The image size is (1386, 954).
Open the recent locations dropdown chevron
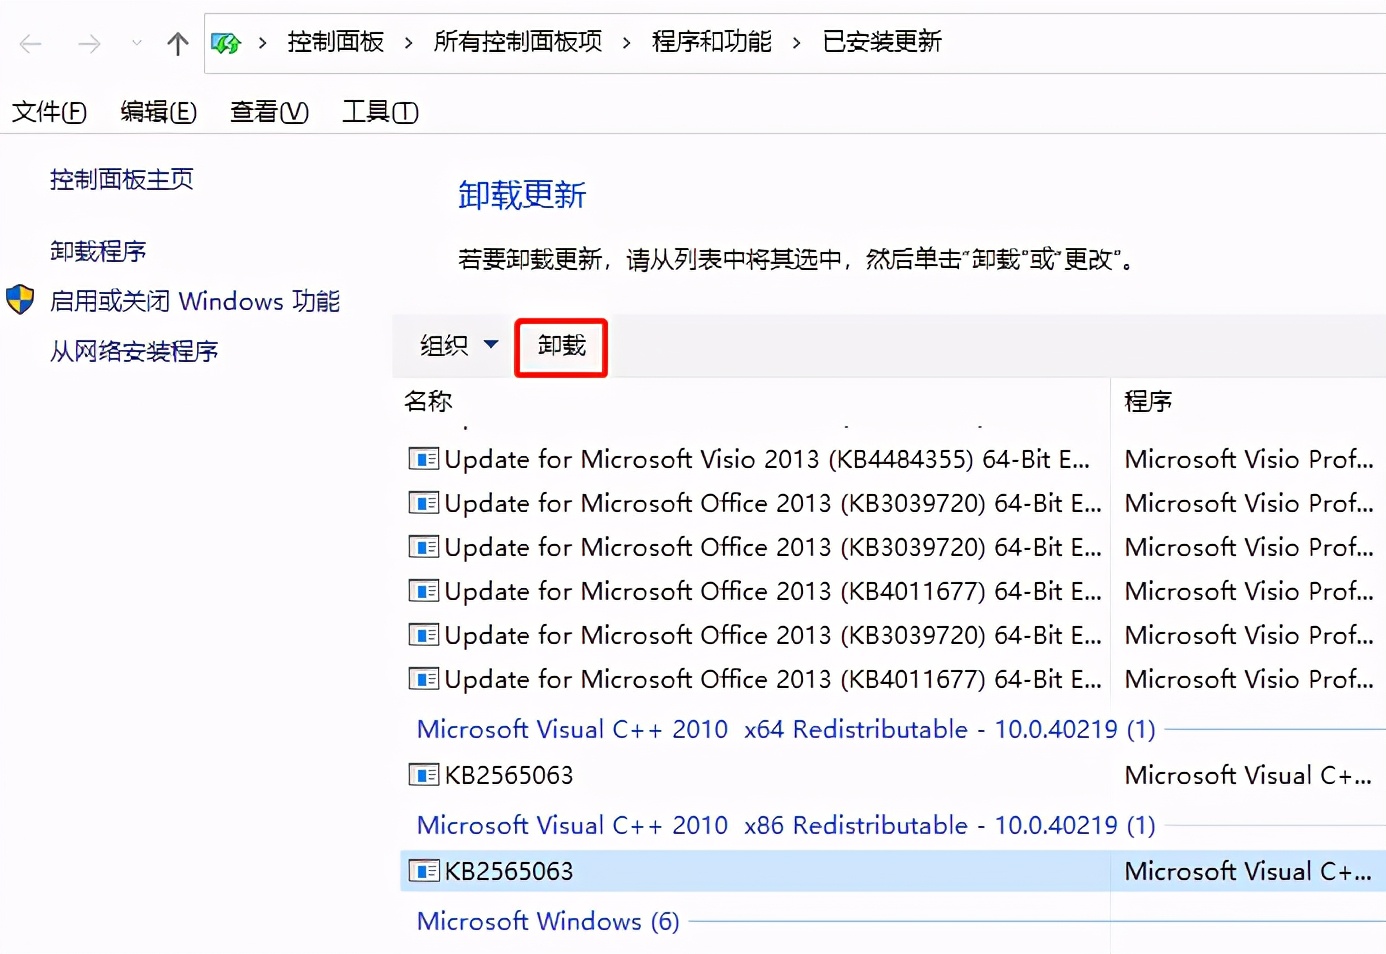(x=135, y=42)
